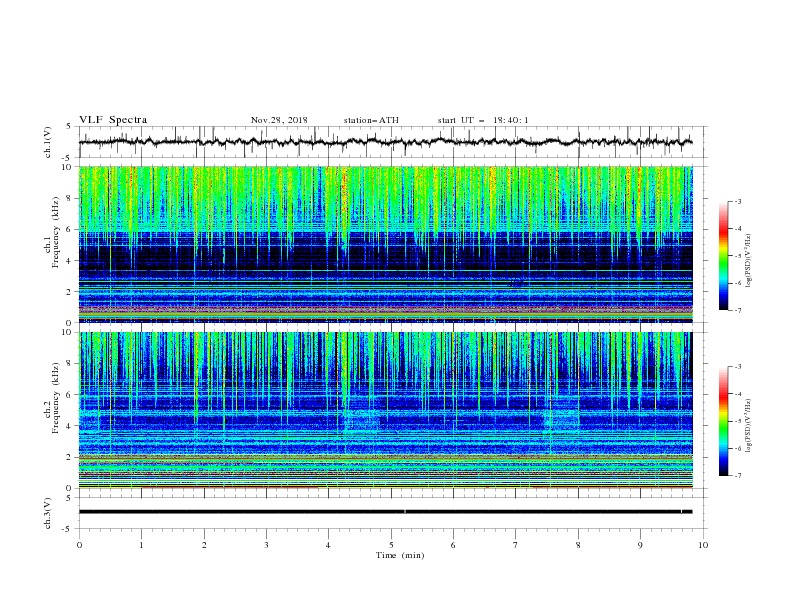The image size is (792, 612).
Task: Click the "-5" label on ch.2 colorbar
Action: (x=738, y=421)
